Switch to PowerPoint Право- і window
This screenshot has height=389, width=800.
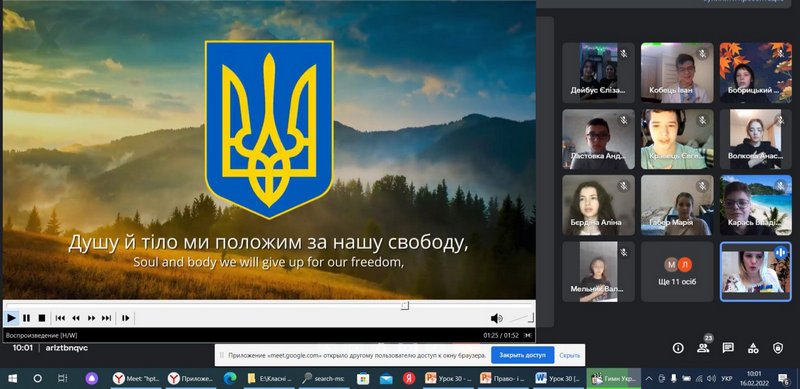tap(503, 378)
